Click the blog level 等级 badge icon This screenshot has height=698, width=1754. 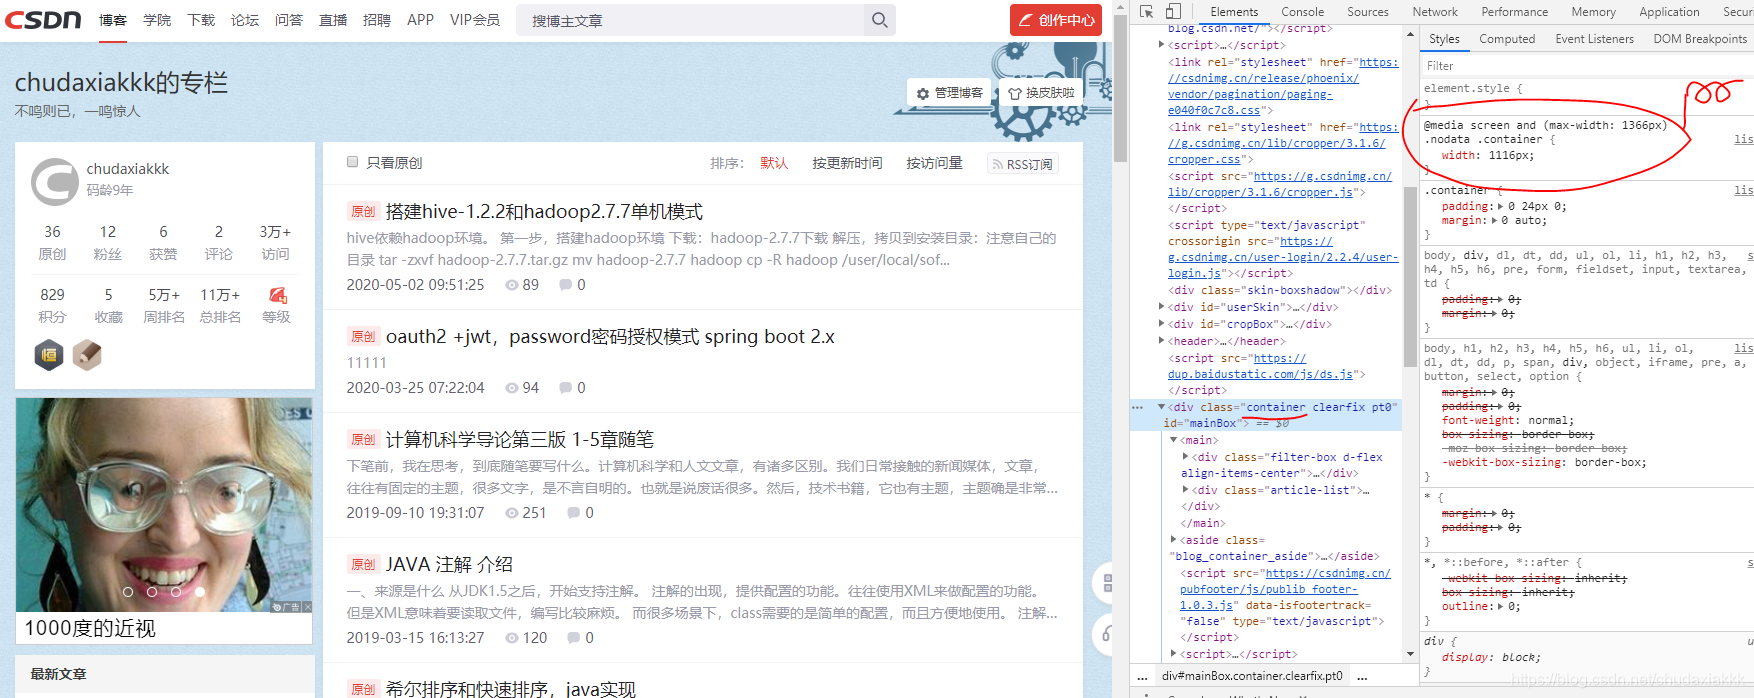[277, 295]
